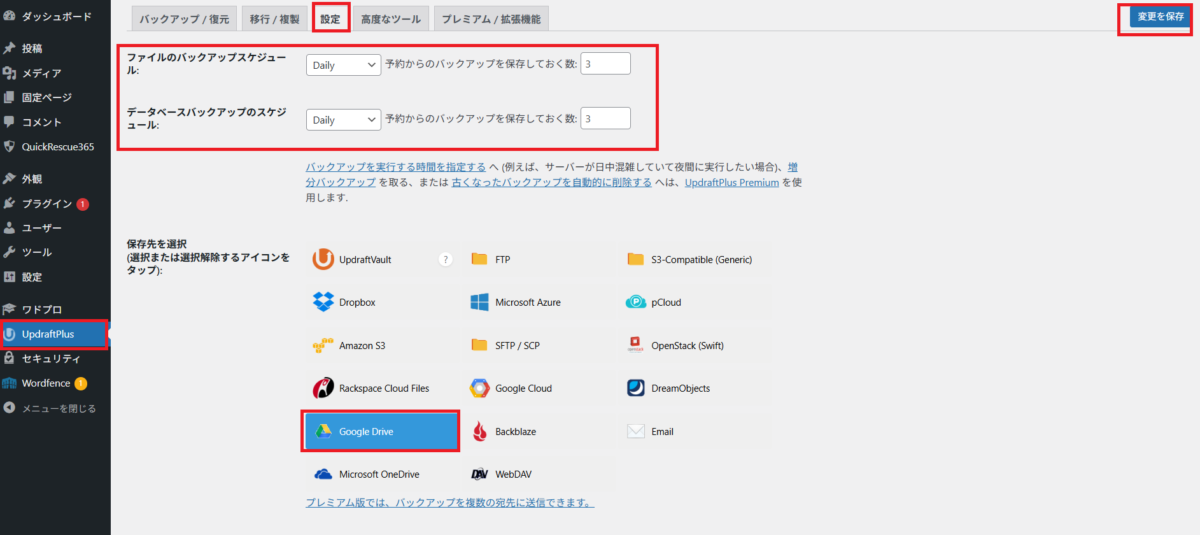The height and width of the screenshot is (535, 1200).
Task: Open the 高度なツール tab
Action: [x=391, y=19]
